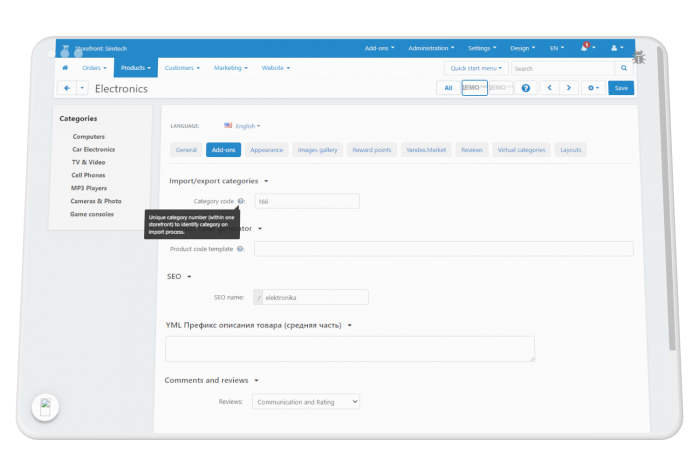The image size is (700, 466).
Task: Click the Product code template field
Action: click(x=444, y=249)
